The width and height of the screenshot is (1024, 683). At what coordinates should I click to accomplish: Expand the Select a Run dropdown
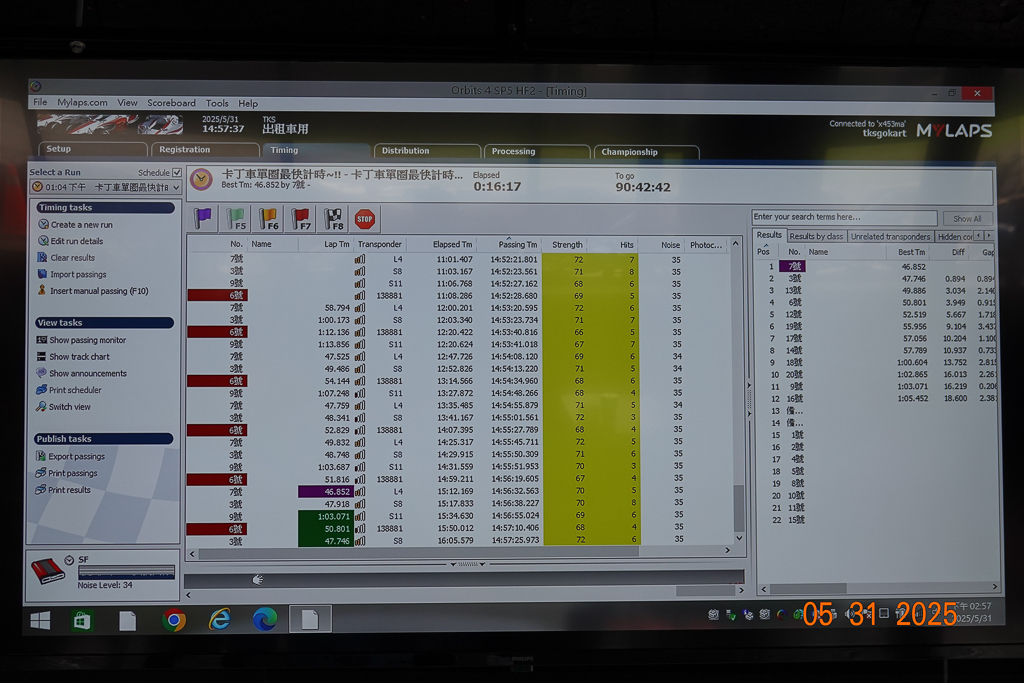(176, 187)
